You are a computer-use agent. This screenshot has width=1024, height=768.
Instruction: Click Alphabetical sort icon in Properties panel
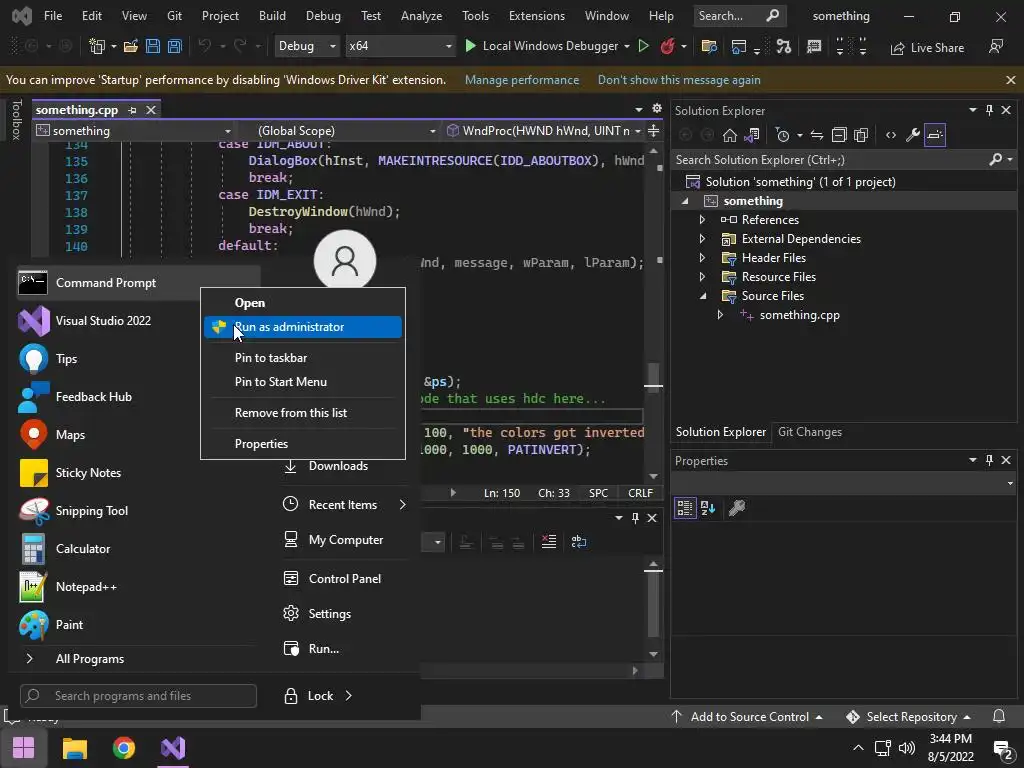(x=708, y=507)
